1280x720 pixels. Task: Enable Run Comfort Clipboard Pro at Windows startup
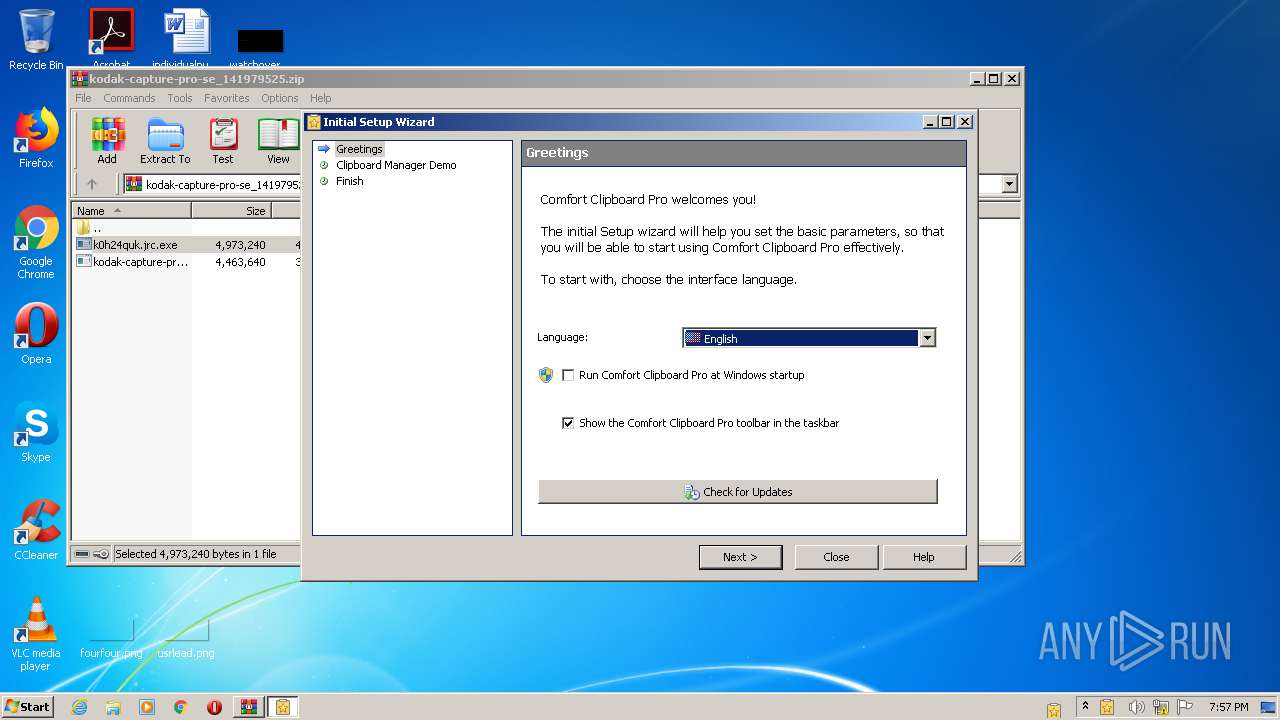(568, 375)
